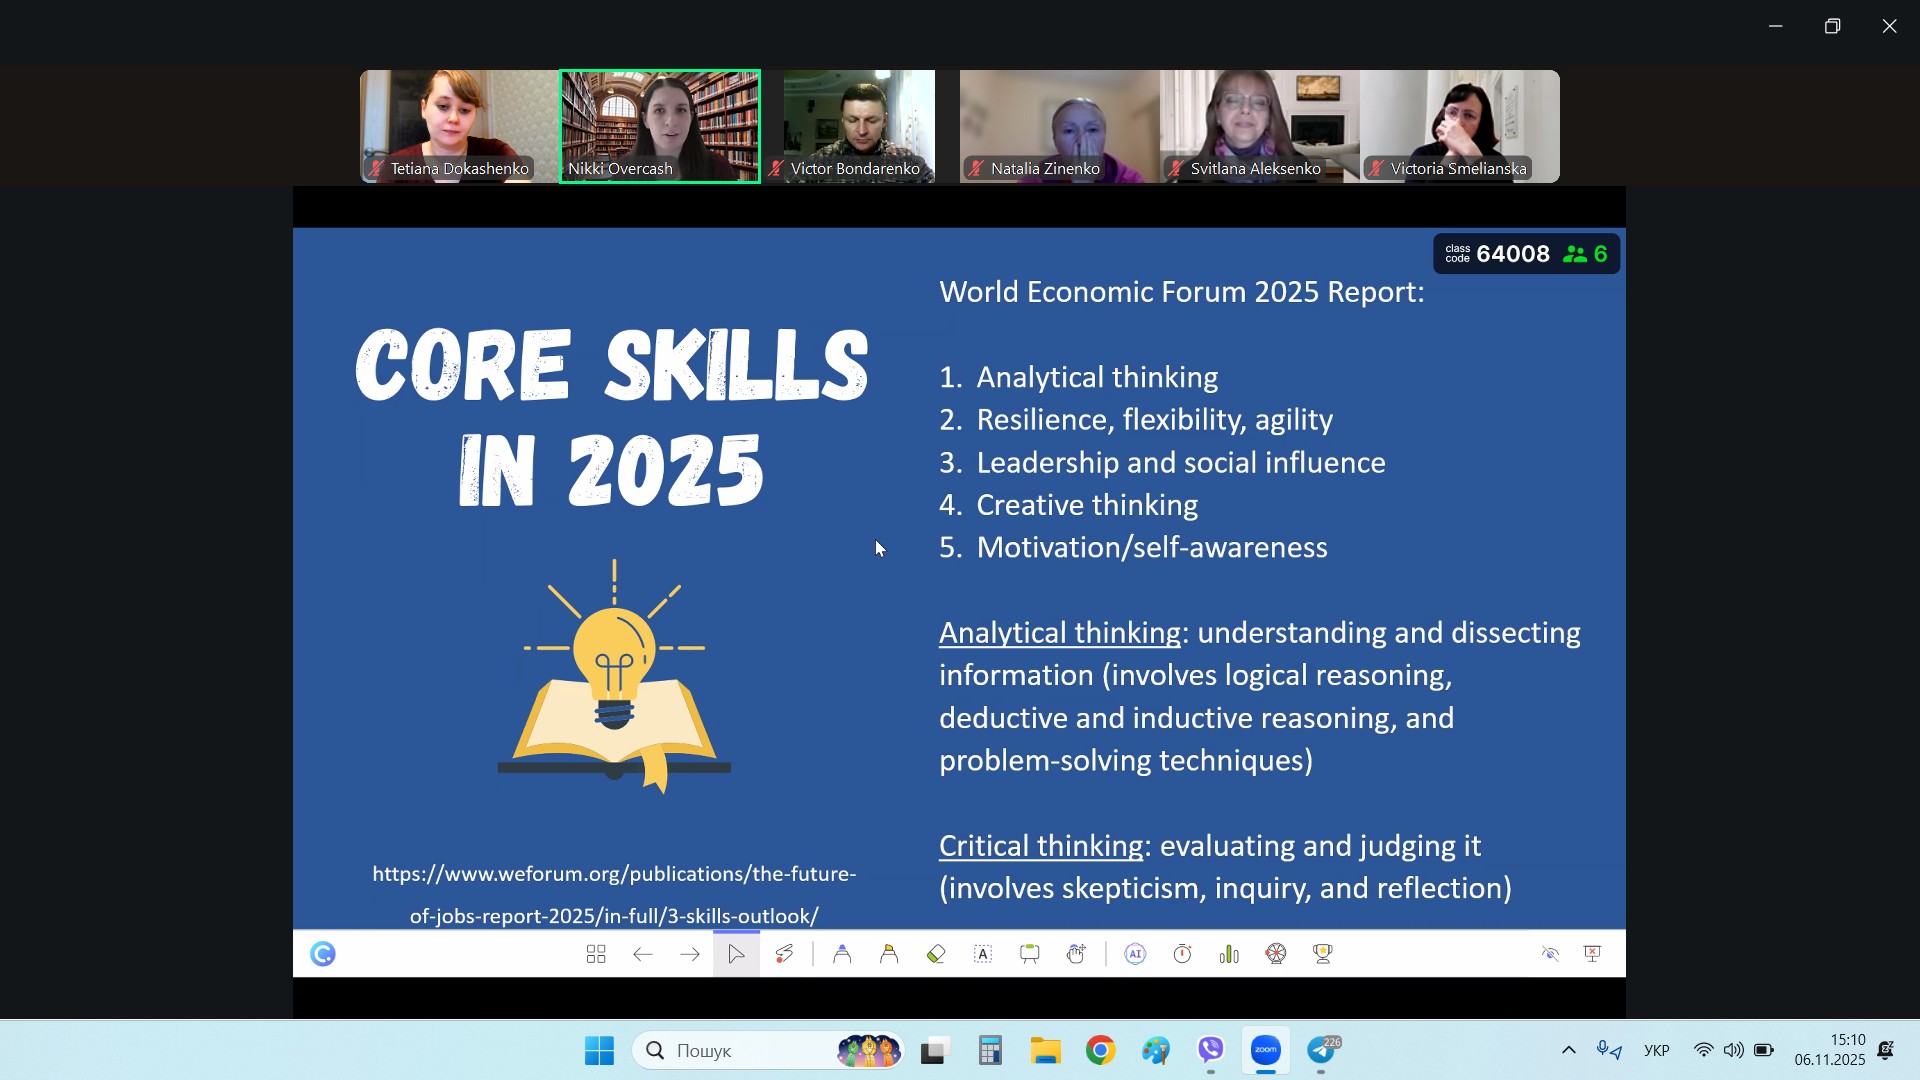Insert a text box tool
The height and width of the screenshot is (1080, 1920).
pyautogui.click(x=983, y=955)
